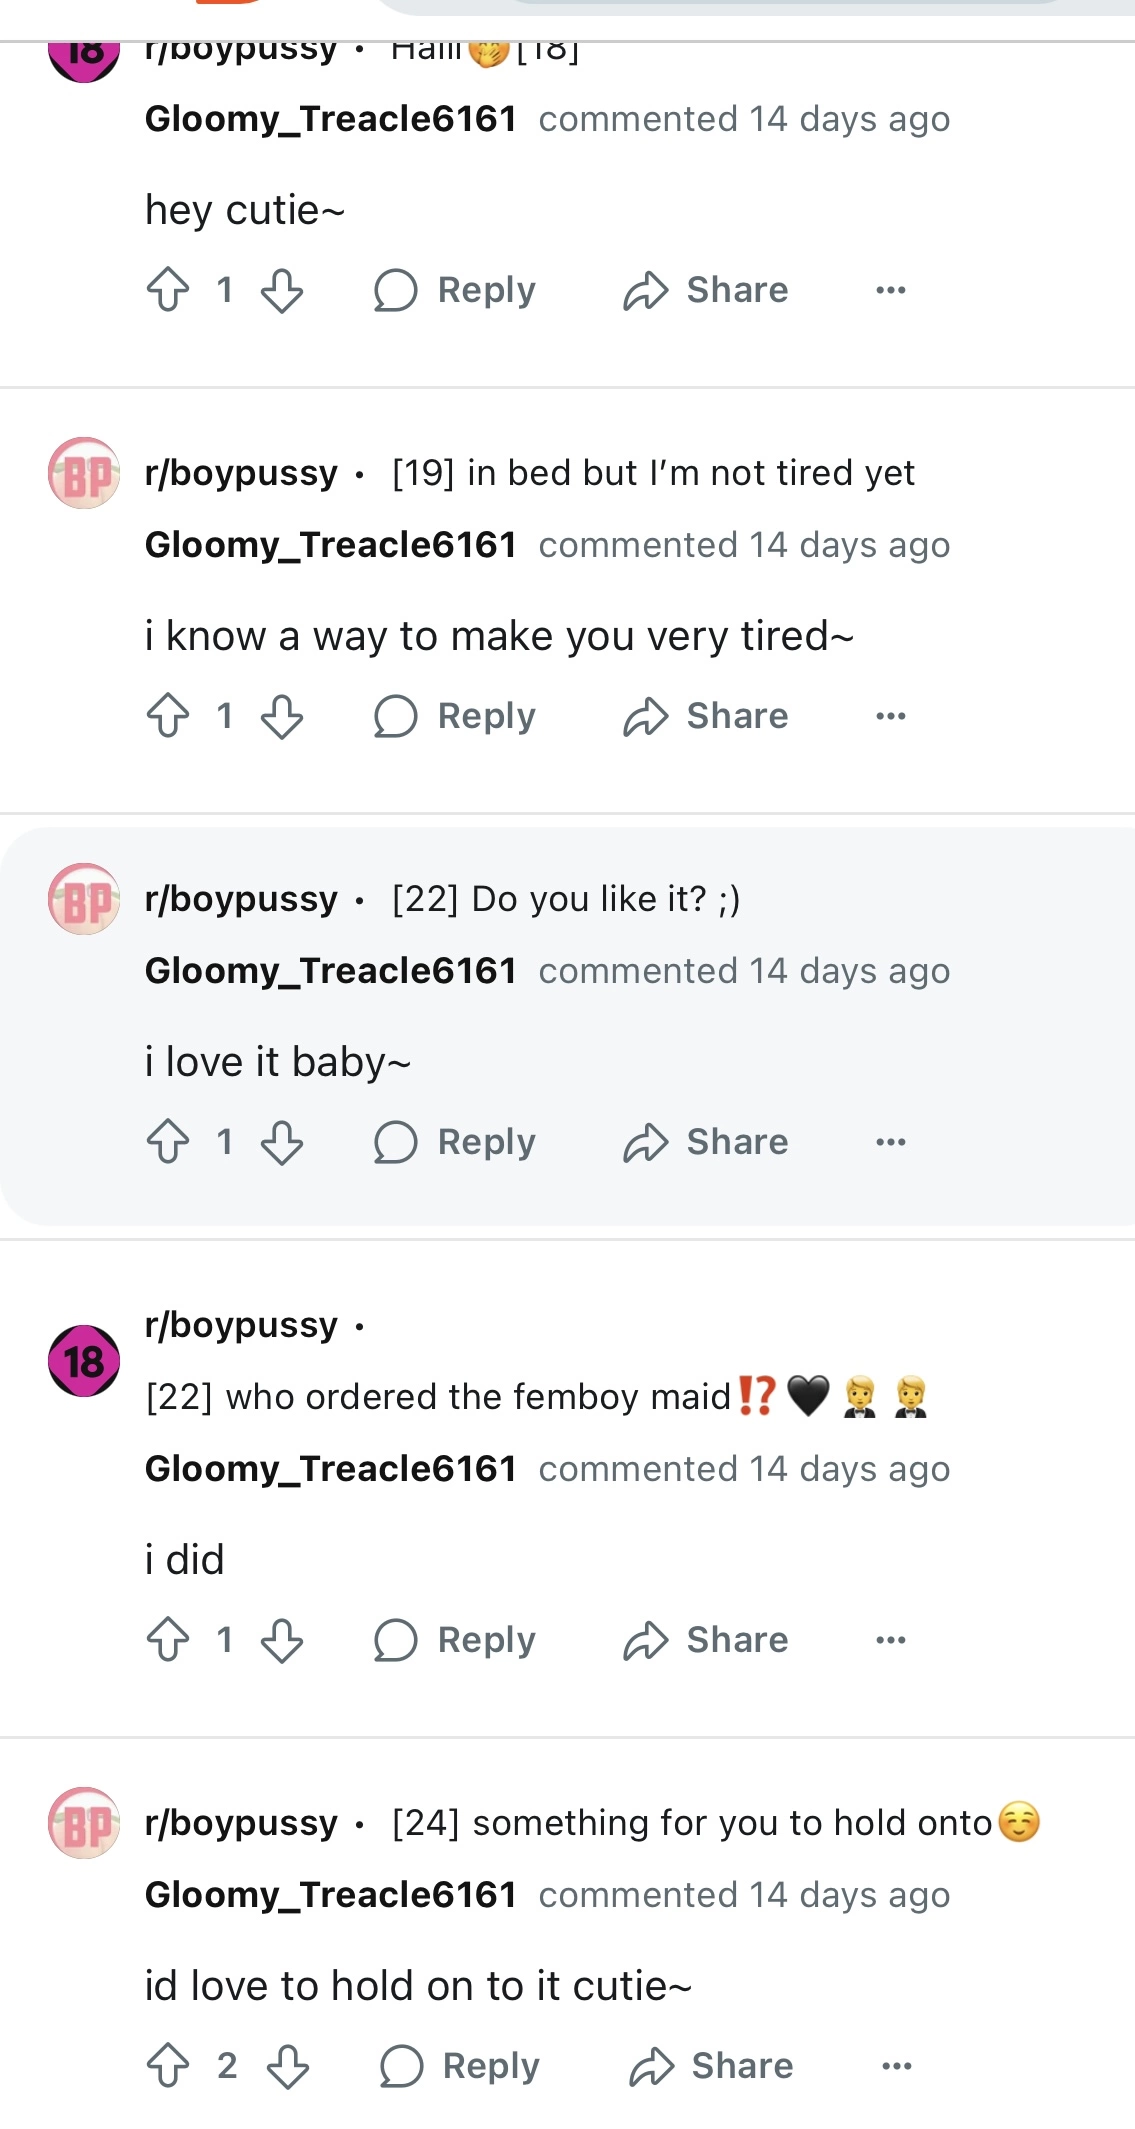Screen dimensions: 1135x2129
Task: Downvote the "hey cutie~" comment
Action: click(282, 290)
